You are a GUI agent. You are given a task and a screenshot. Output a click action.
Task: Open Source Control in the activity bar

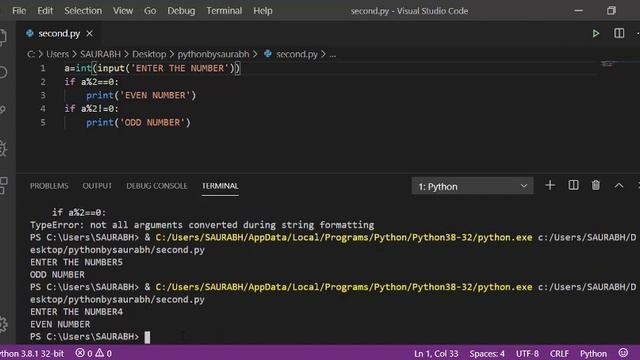pyautogui.click(x=3, y=109)
